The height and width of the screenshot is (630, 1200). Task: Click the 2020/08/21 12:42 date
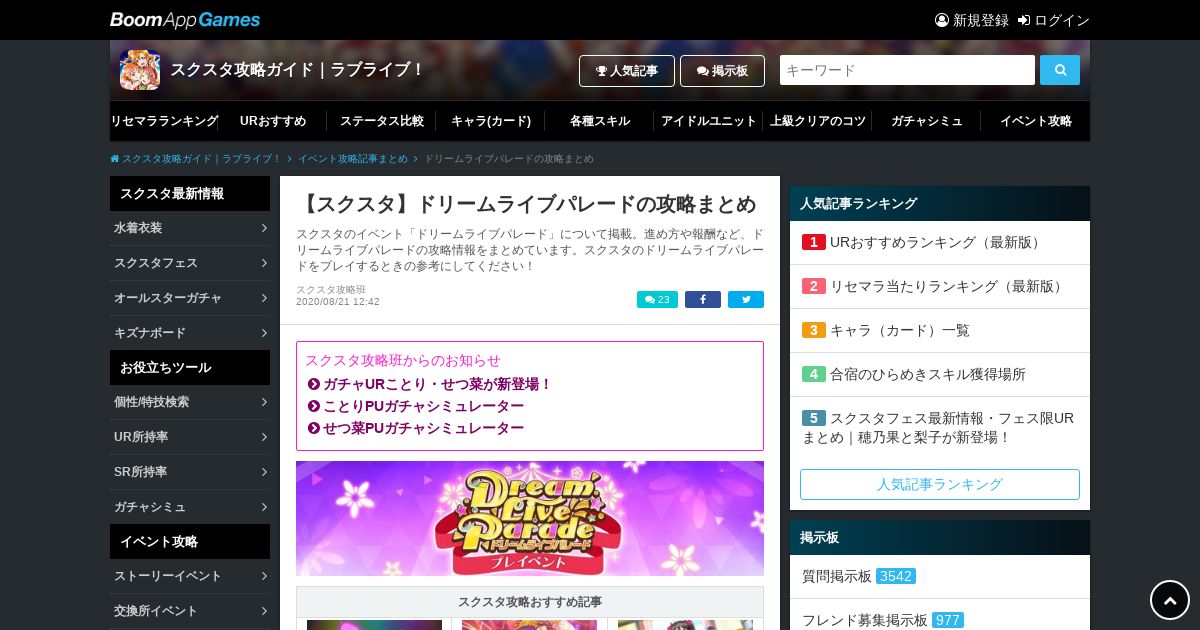point(338,301)
